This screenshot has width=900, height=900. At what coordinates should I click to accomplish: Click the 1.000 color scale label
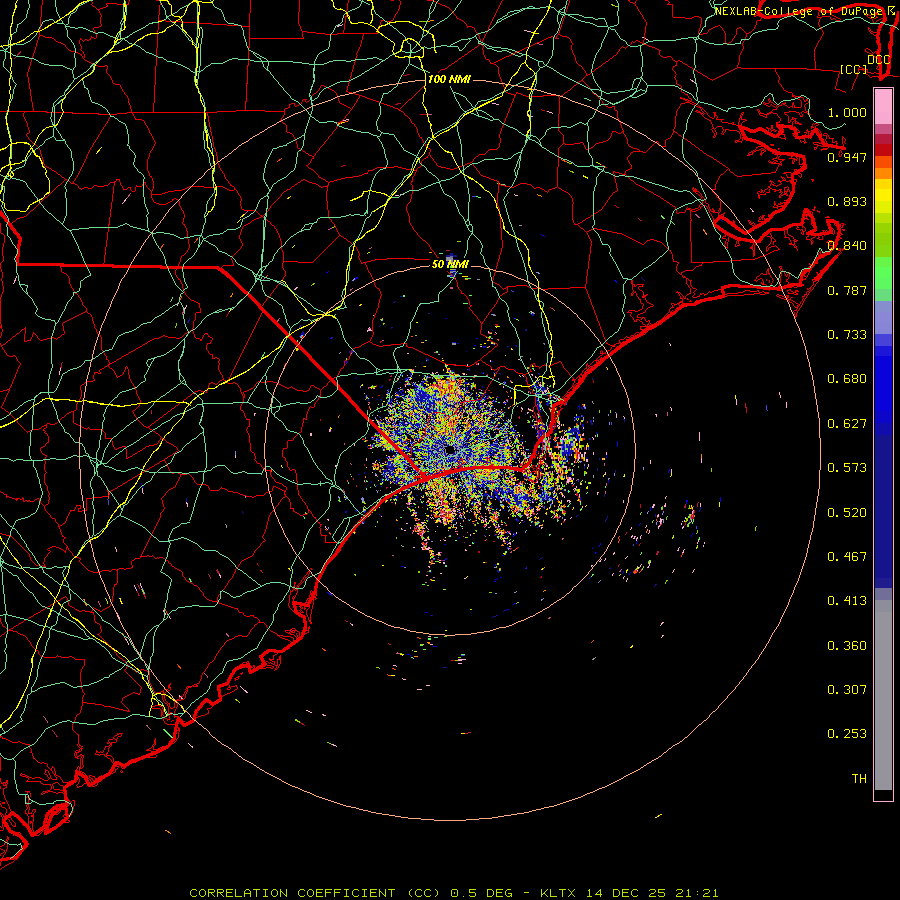pyautogui.click(x=847, y=112)
